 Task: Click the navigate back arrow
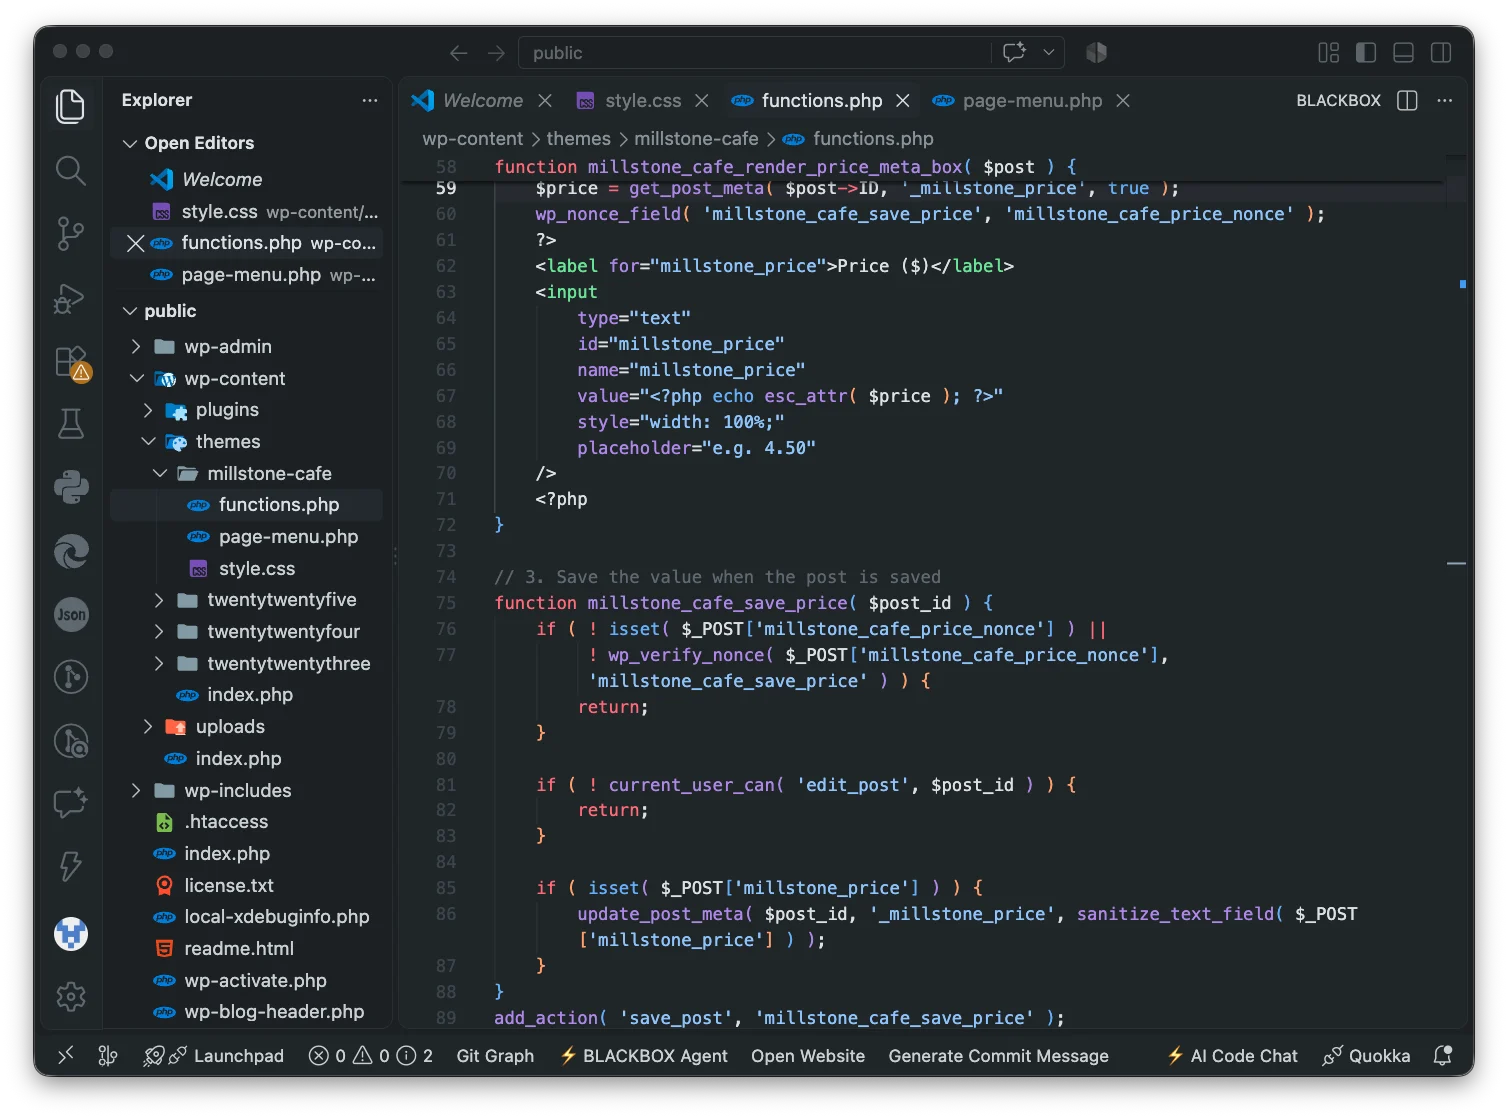(x=458, y=53)
